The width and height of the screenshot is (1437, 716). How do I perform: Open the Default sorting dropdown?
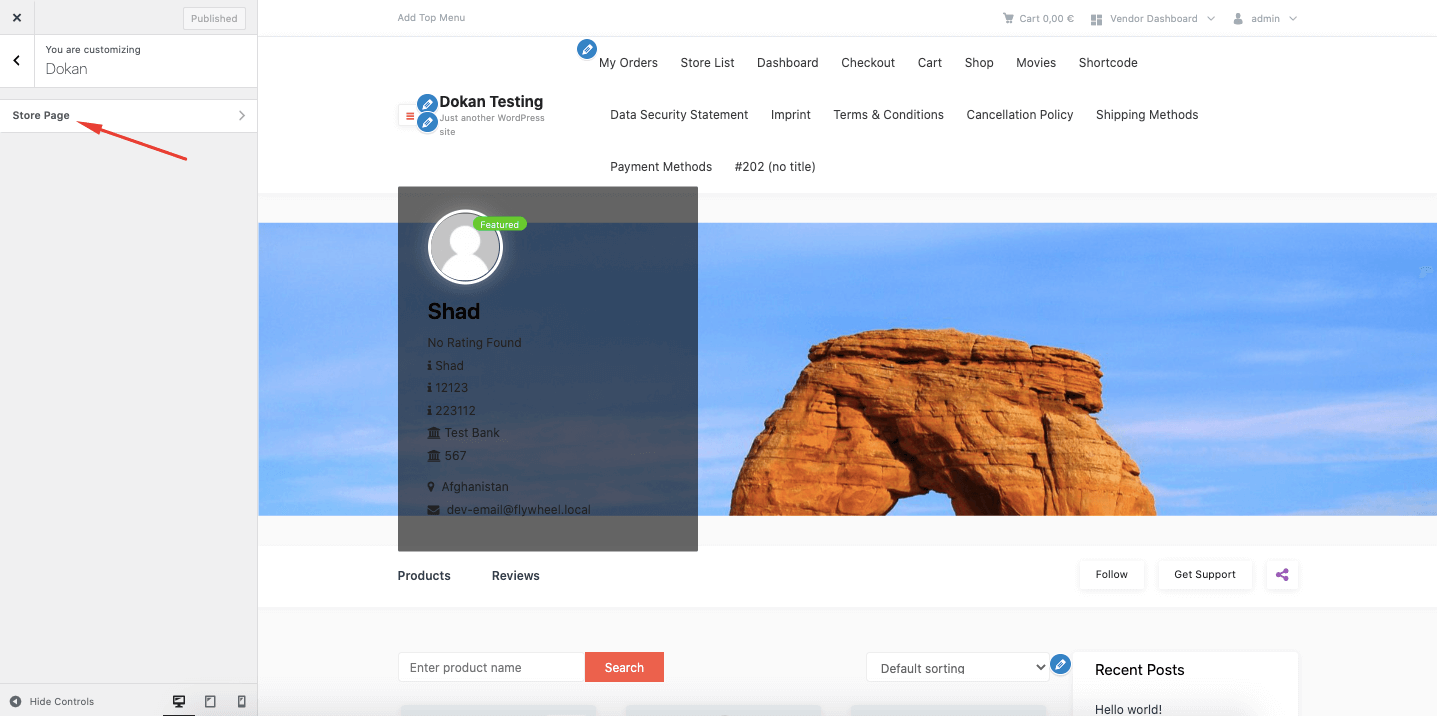[958, 668]
